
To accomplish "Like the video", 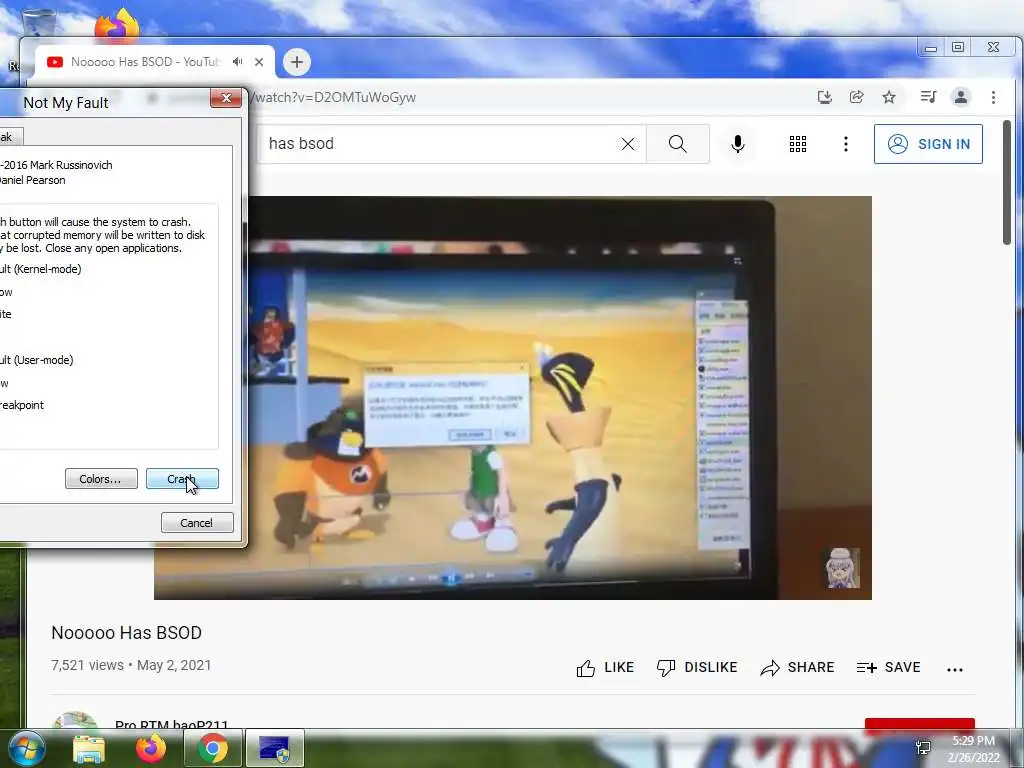I will 605,667.
